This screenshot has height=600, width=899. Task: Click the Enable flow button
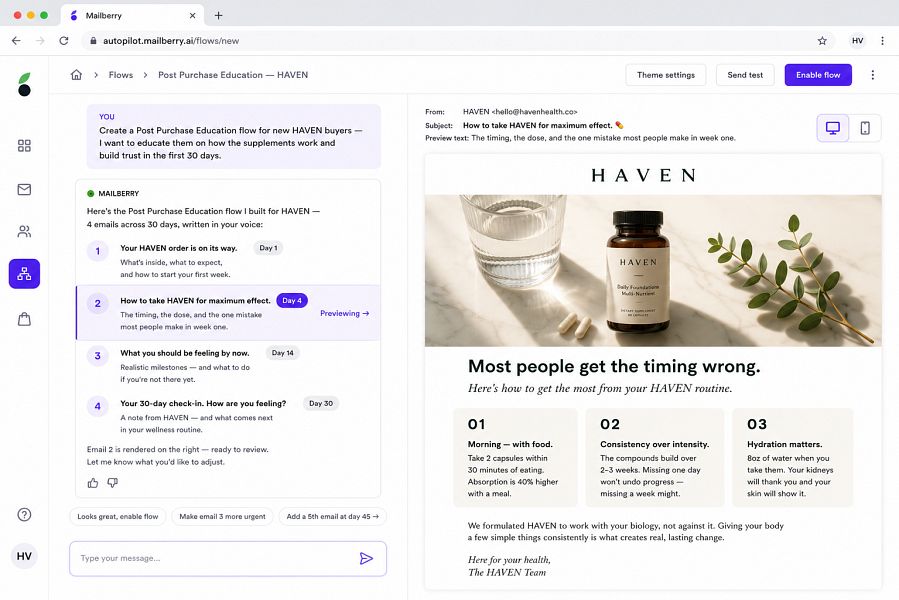tap(818, 75)
